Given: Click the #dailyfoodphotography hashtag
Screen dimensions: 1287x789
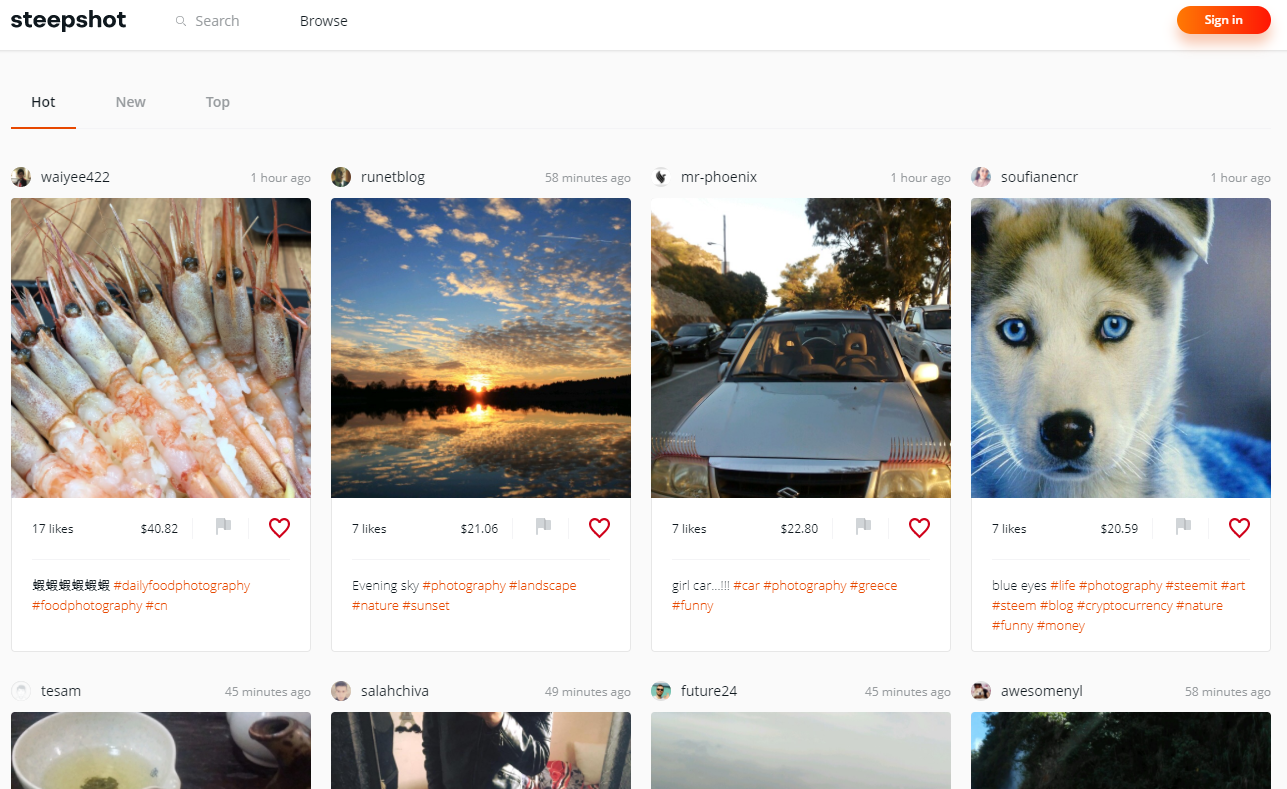Looking at the screenshot, I should point(182,586).
